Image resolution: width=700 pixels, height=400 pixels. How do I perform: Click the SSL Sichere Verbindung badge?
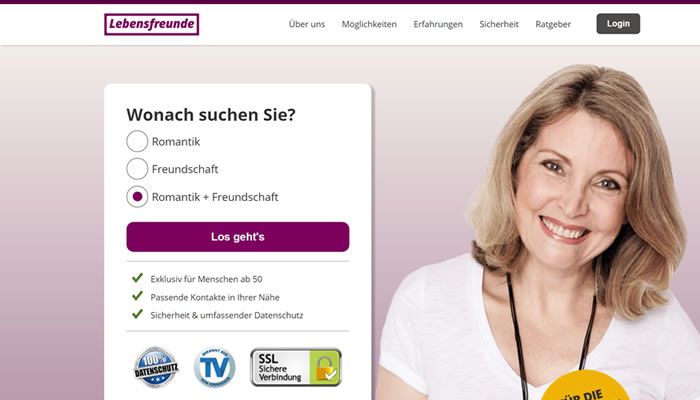[296, 367]
